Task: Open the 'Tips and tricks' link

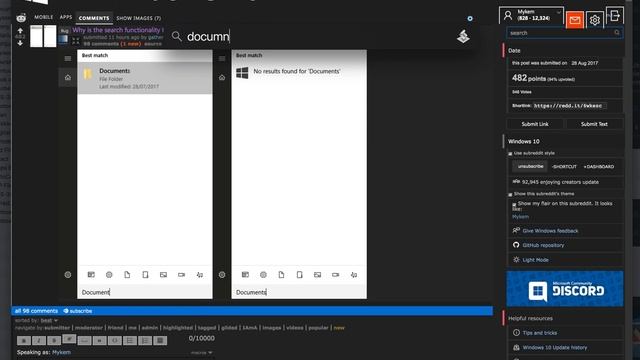Action: [540, 333]
